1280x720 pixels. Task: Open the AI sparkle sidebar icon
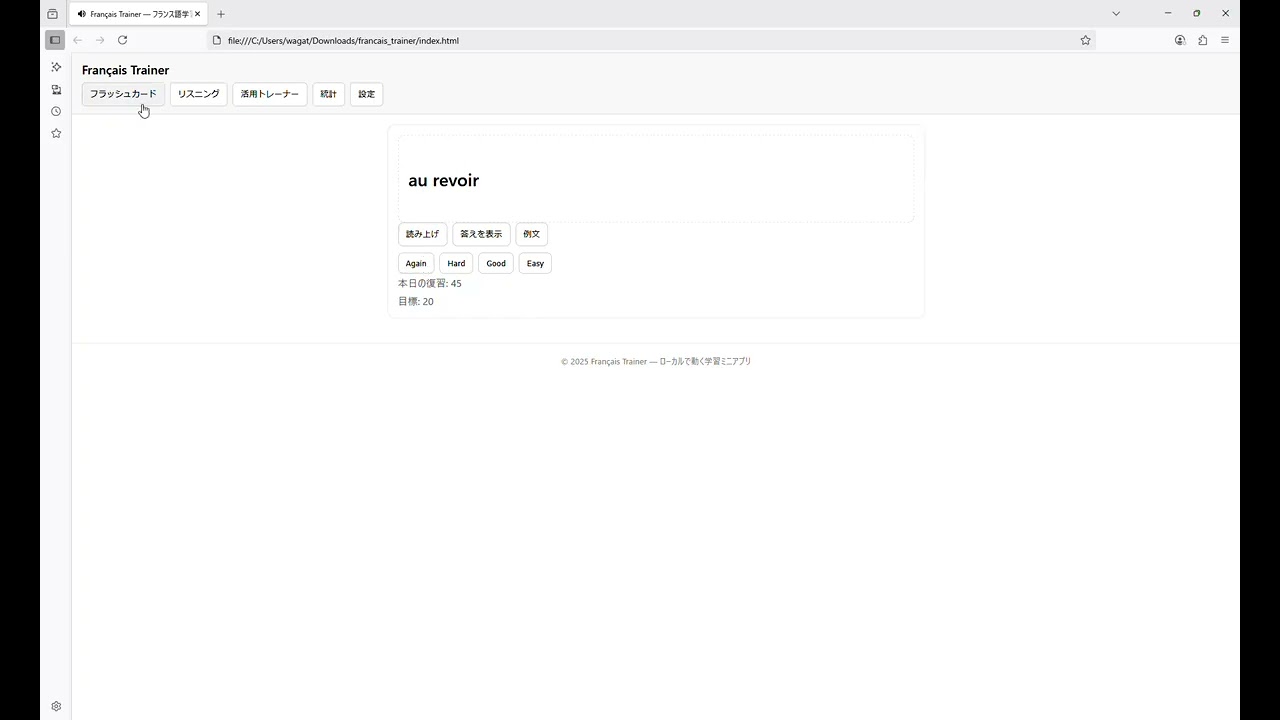click(x=56, y=67)
